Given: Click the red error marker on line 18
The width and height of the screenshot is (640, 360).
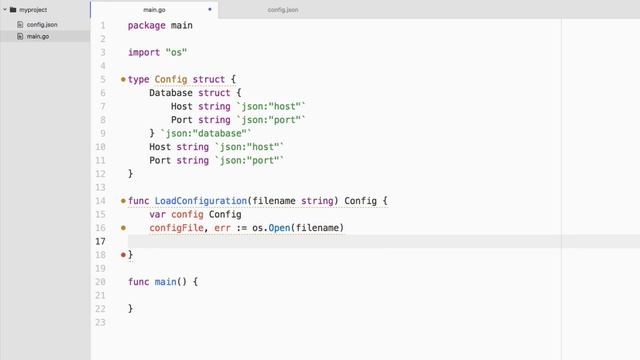Looking at the screenshot, I should pos(123,255).
